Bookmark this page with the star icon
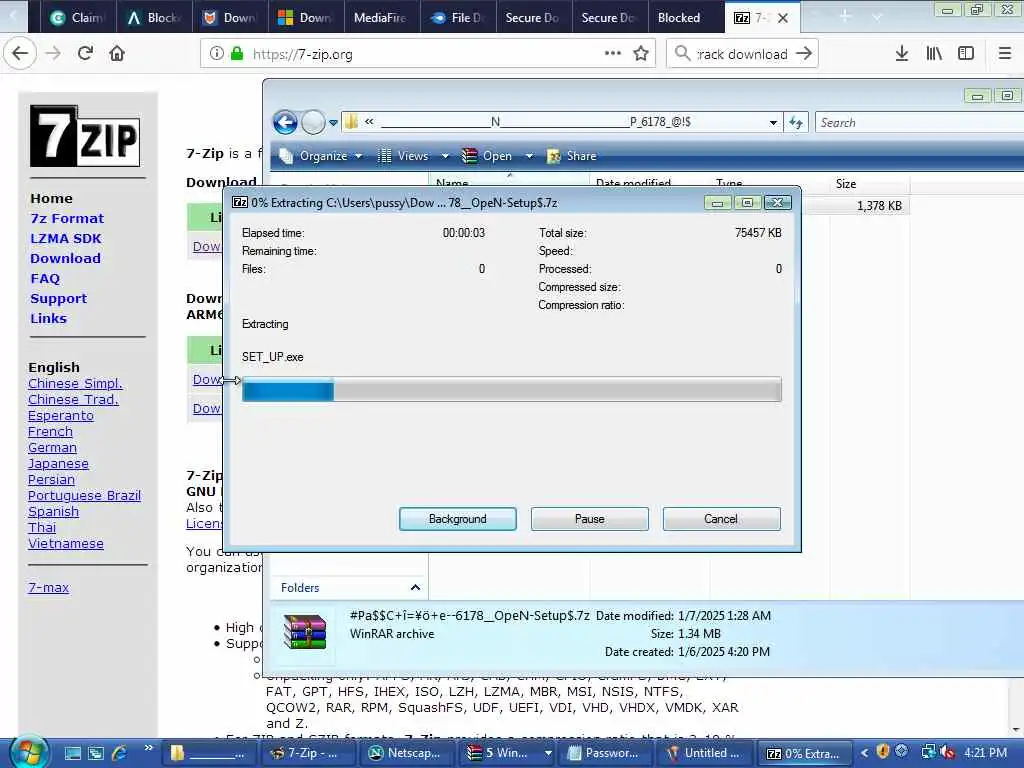 [641, 54]
